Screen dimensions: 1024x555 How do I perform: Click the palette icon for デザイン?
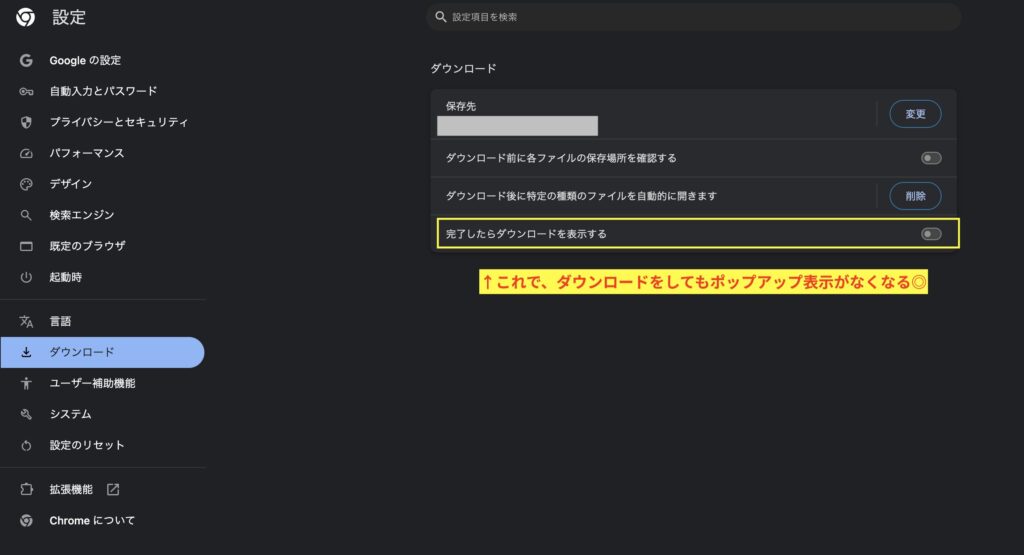(x=27, y=184)
